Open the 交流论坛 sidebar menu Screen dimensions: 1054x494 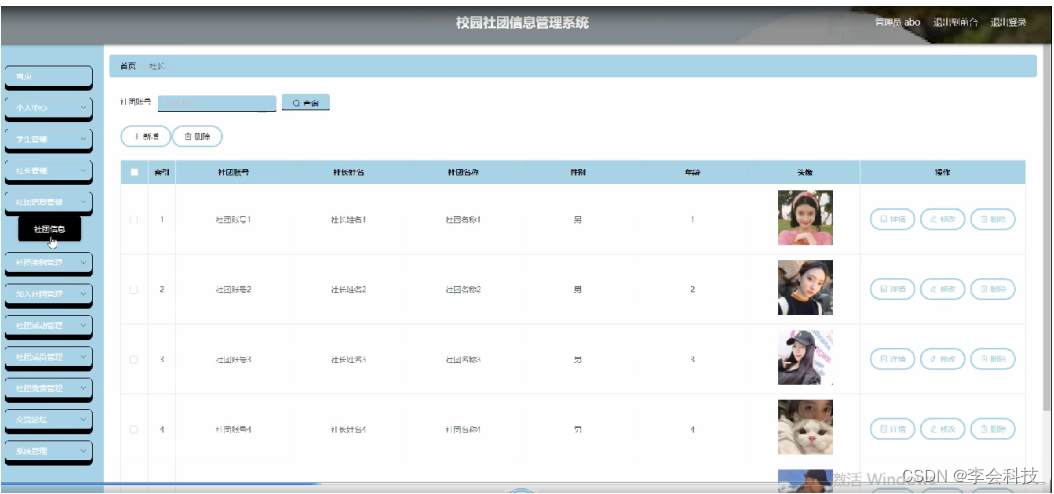point(48,419)
